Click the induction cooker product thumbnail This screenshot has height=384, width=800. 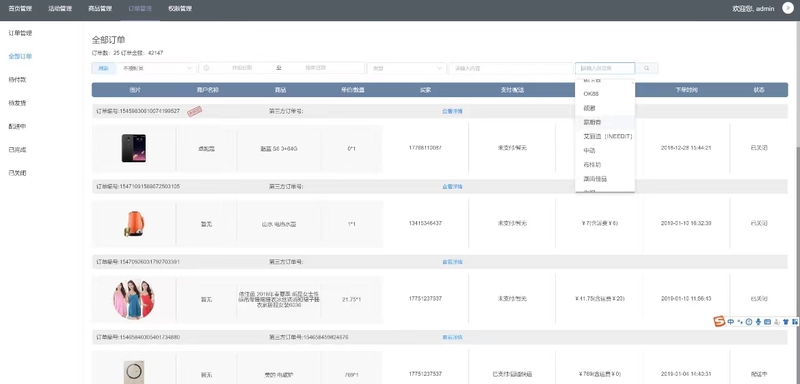coord(134,372)
